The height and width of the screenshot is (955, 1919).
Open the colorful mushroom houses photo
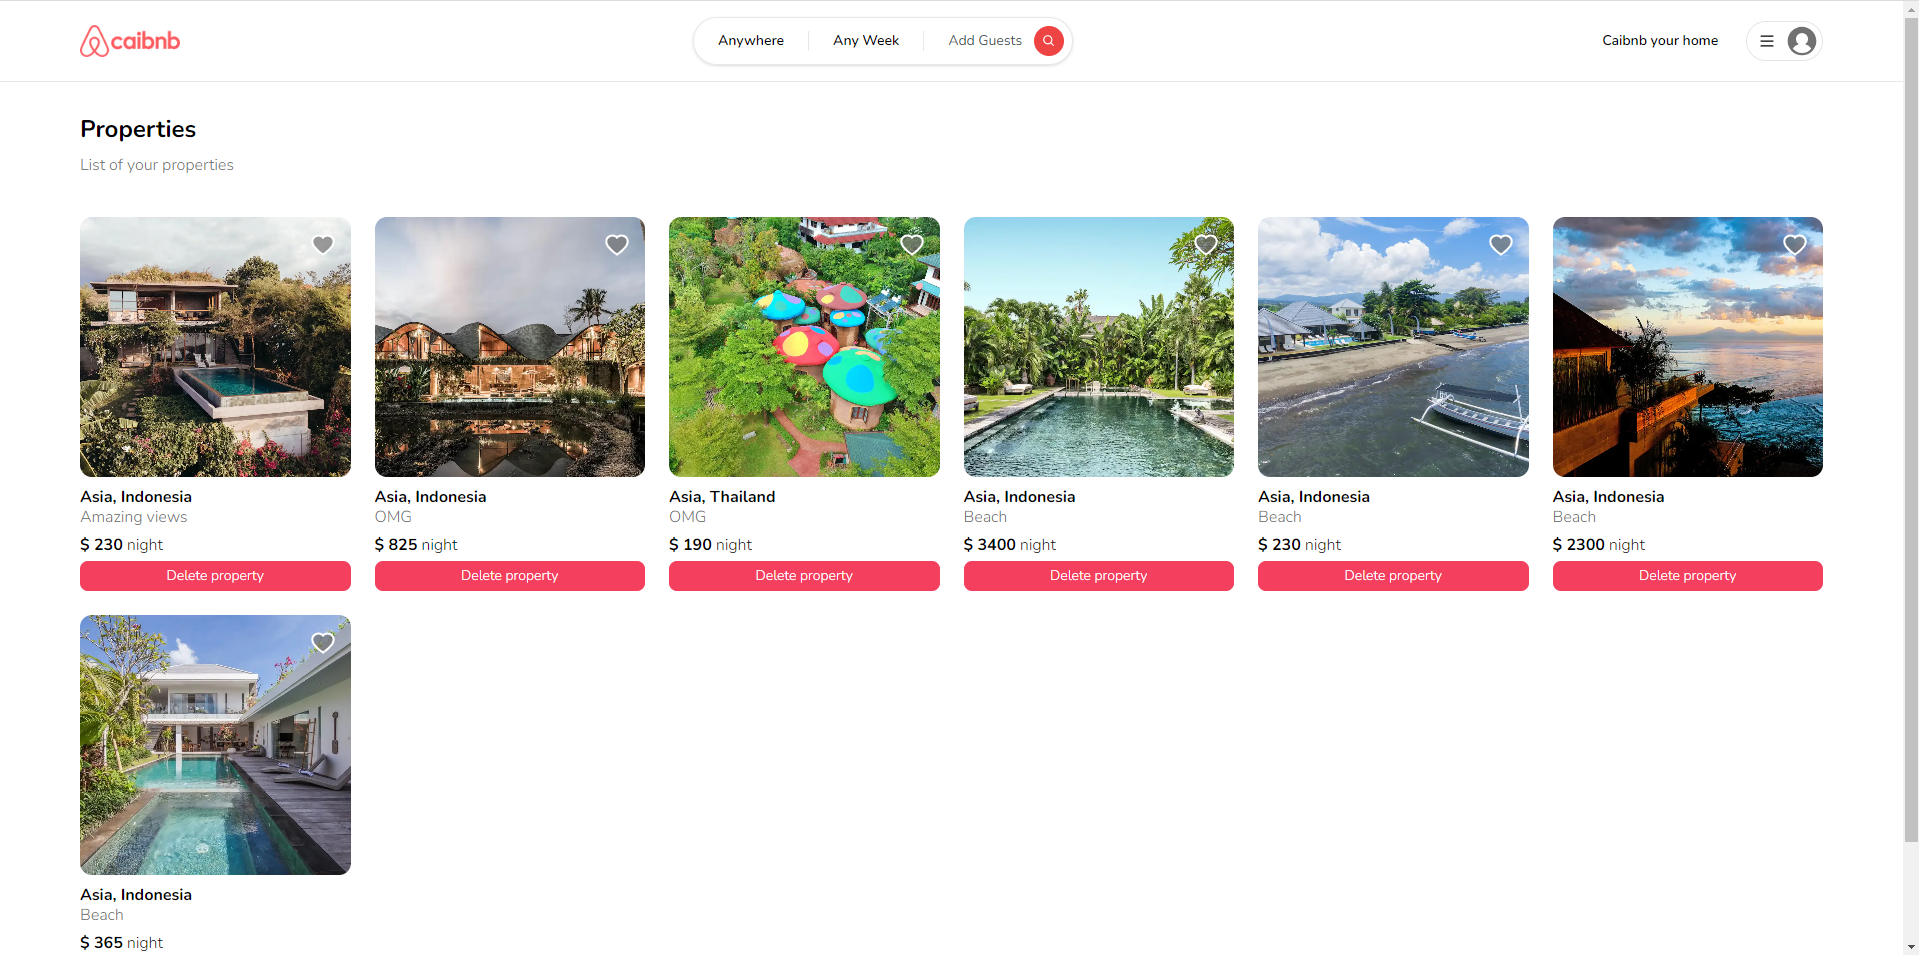[804, 347]
